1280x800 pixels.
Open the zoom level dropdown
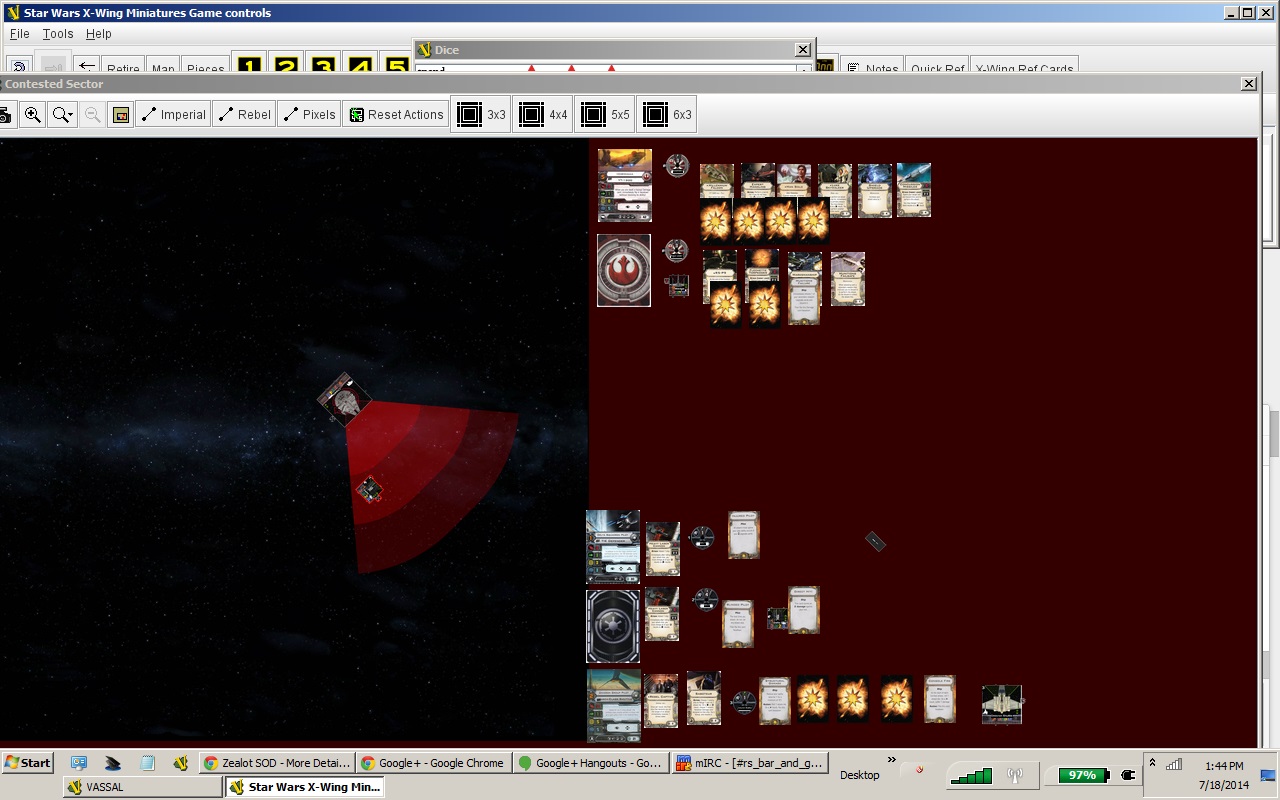63,115
